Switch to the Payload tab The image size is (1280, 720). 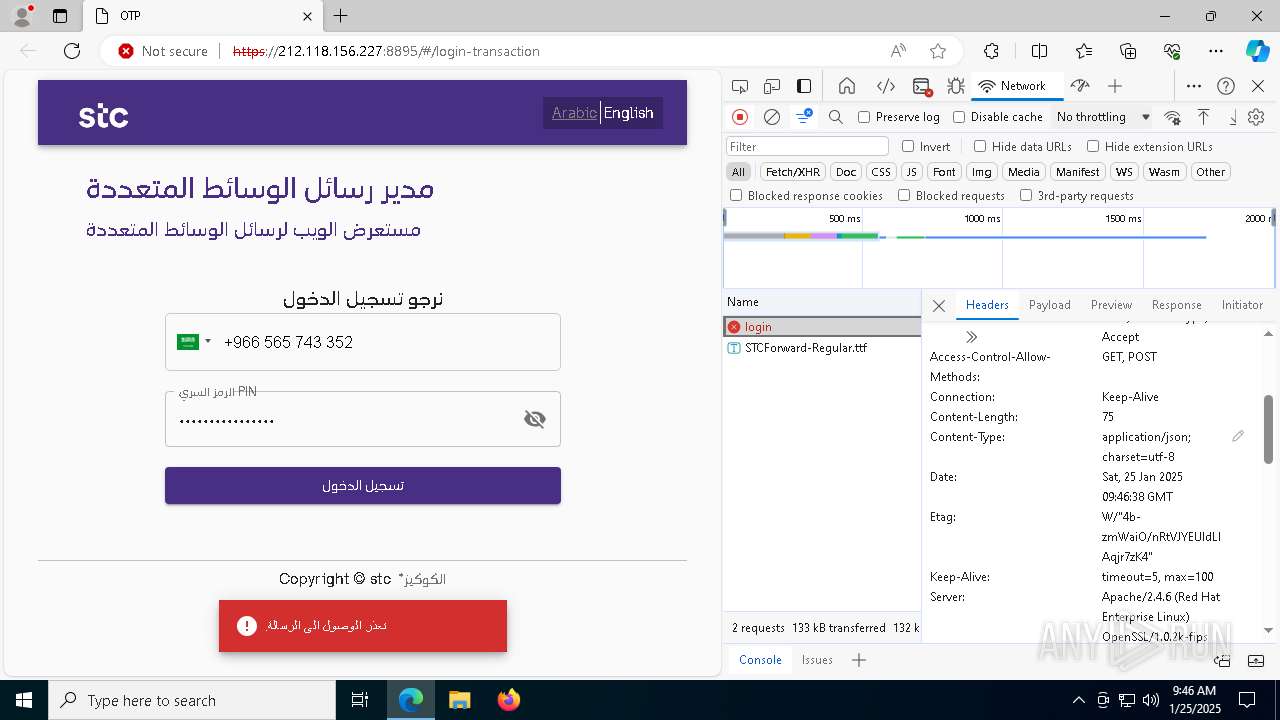(x=1050, y=305)
